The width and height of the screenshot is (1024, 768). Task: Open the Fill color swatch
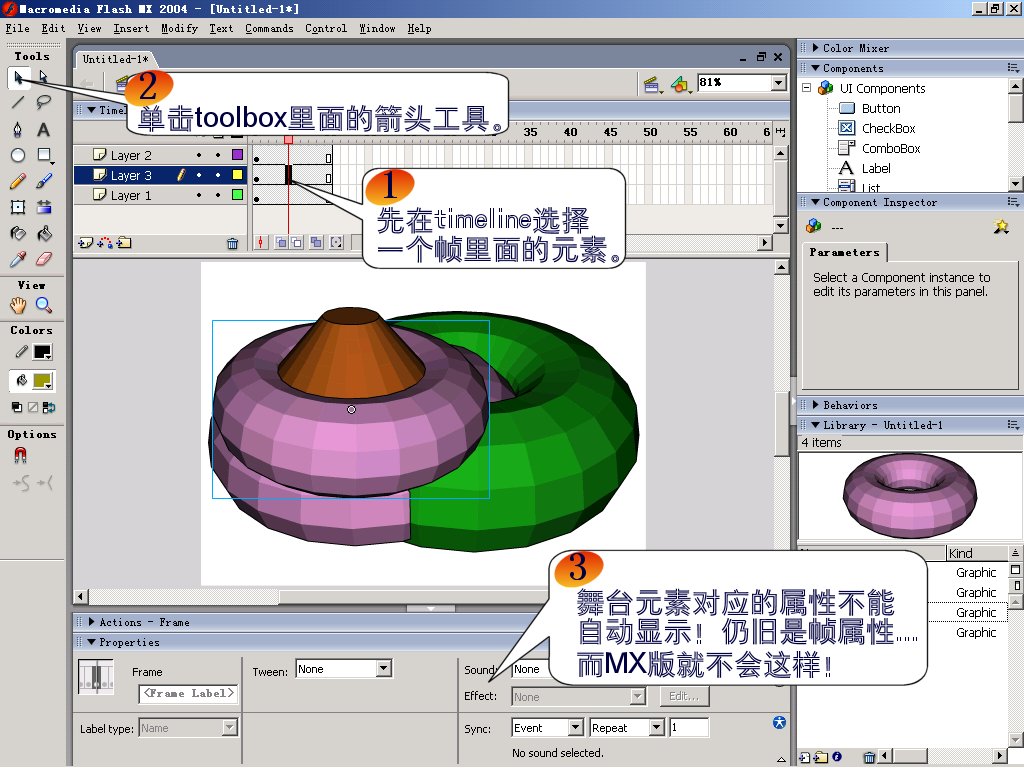pyautogui.click(x=42, y=381)
